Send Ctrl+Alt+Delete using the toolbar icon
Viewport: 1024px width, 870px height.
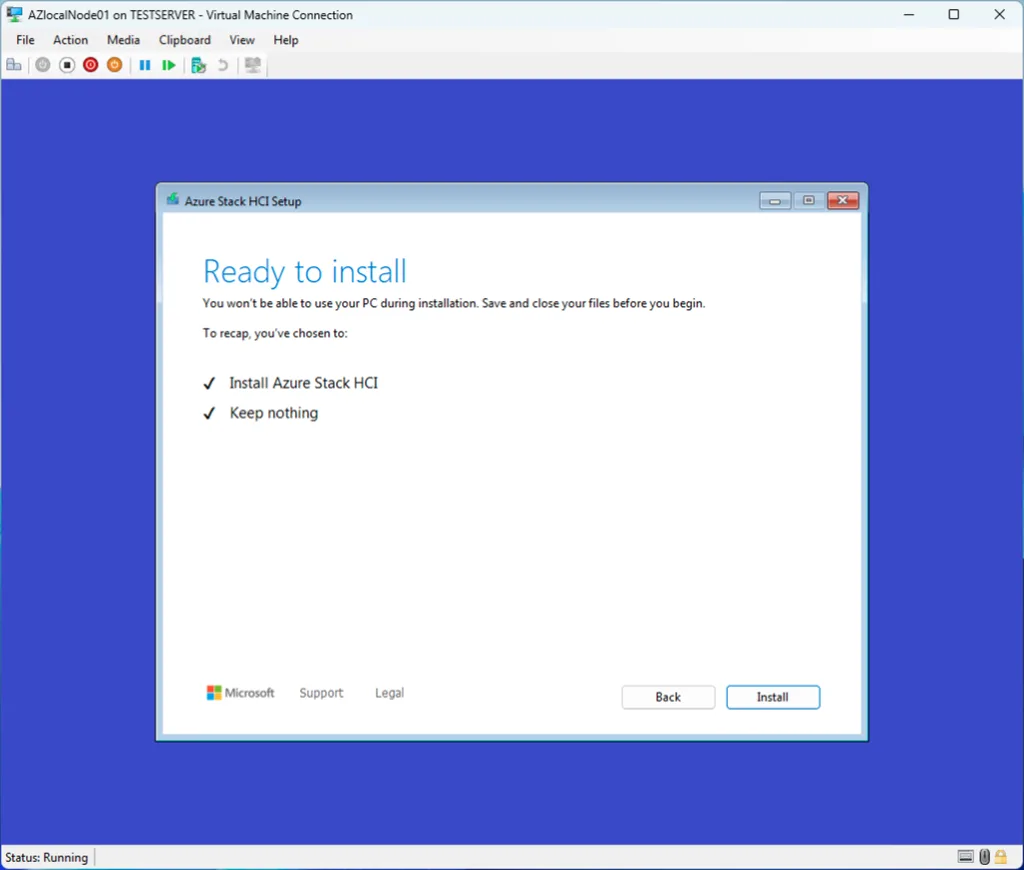click(14, 65)
